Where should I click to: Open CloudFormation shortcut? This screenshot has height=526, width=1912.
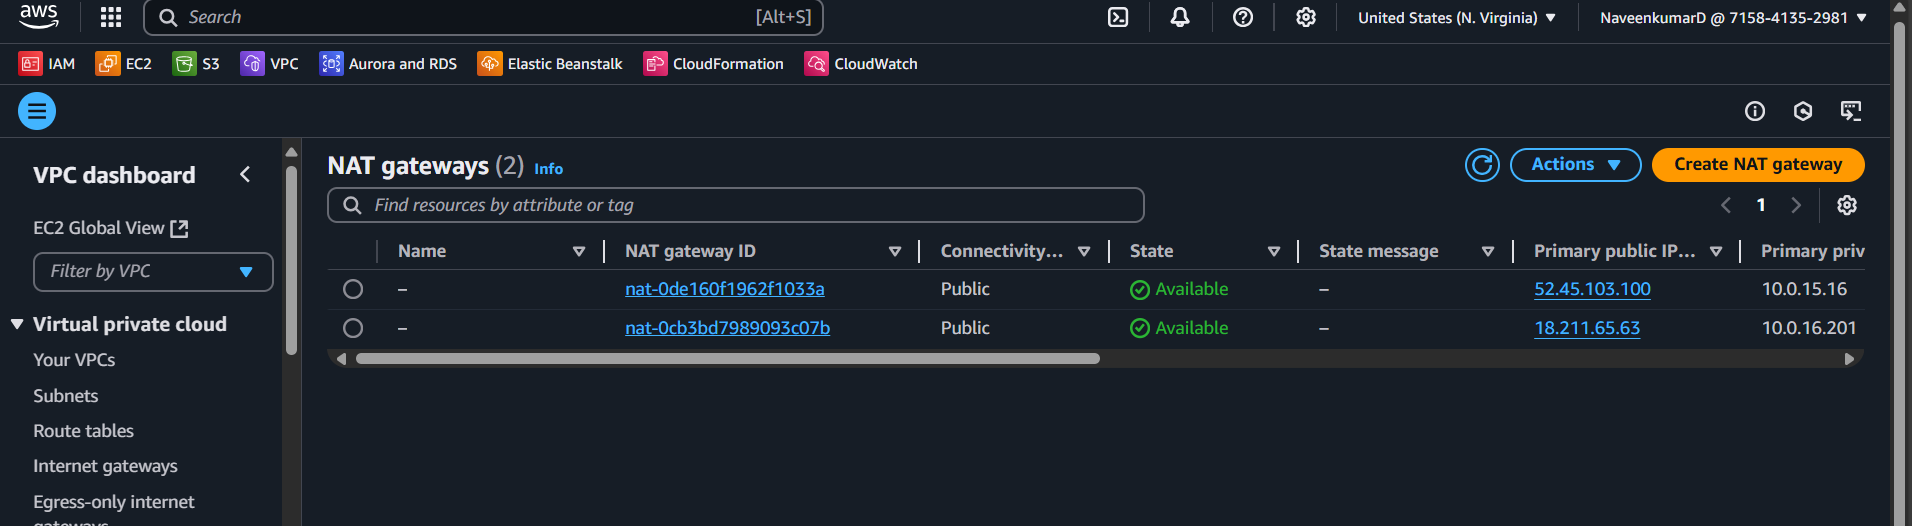tap(714, 63)
